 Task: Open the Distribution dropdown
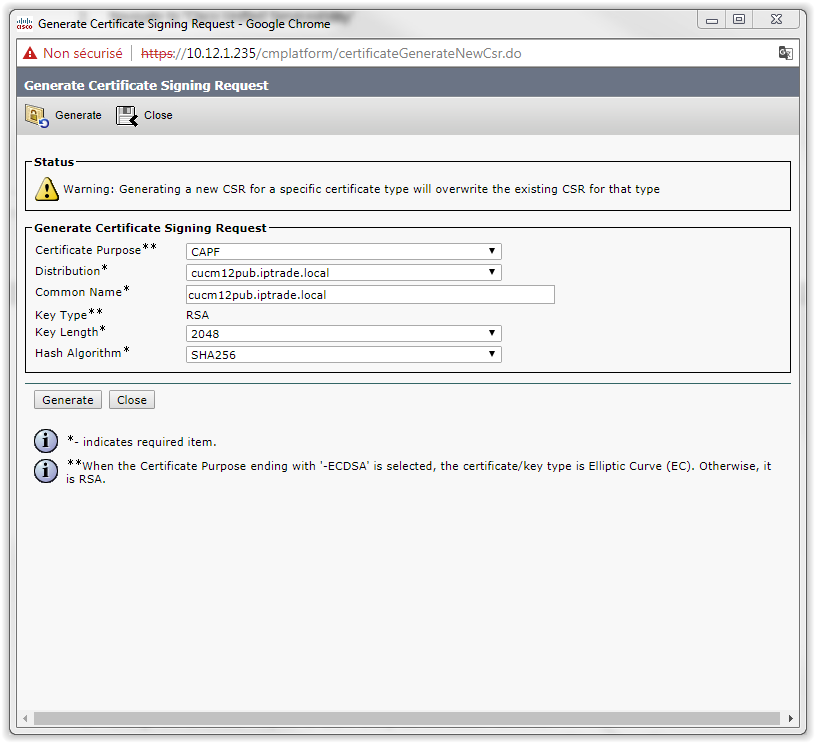pos(344,272)
